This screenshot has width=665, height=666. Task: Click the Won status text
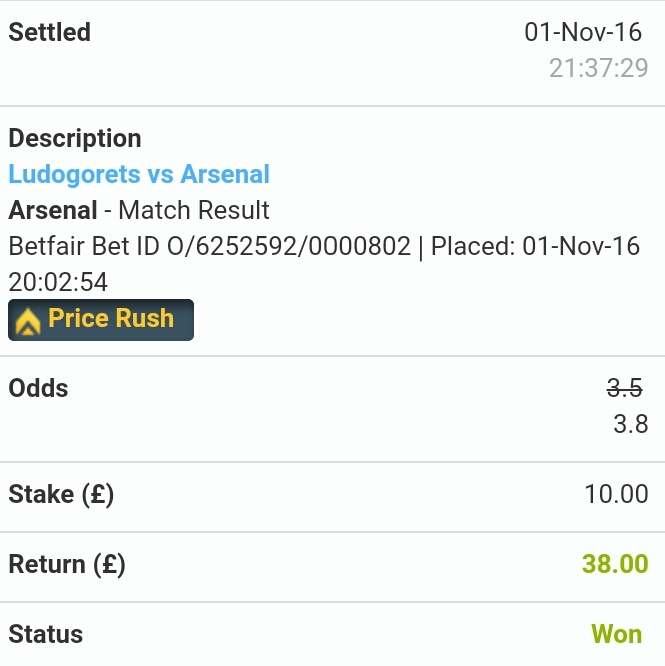point(616,635)
